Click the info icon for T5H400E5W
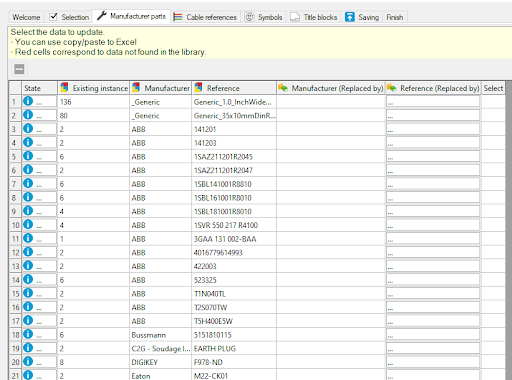 tap(28, 320)
